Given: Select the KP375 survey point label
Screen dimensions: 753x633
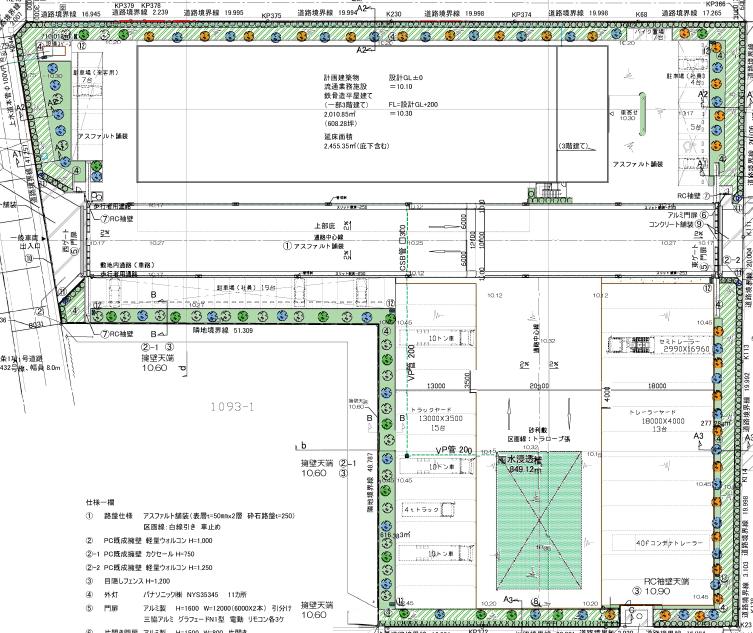Looking at the screenshot, I should click(x=271, y=16).
